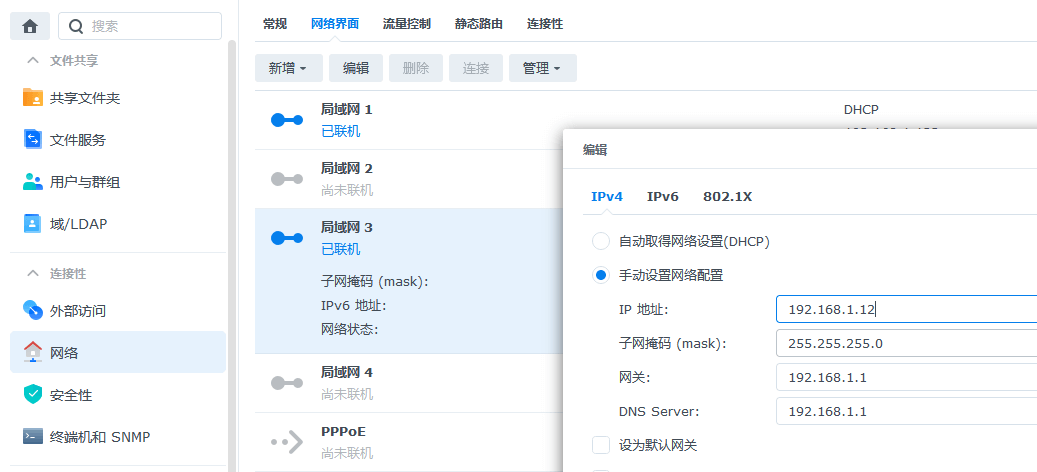This screenshot has height=472, width=1037.
Task: Open the 管理 dropdown menu
Action: tap(542, 68)
